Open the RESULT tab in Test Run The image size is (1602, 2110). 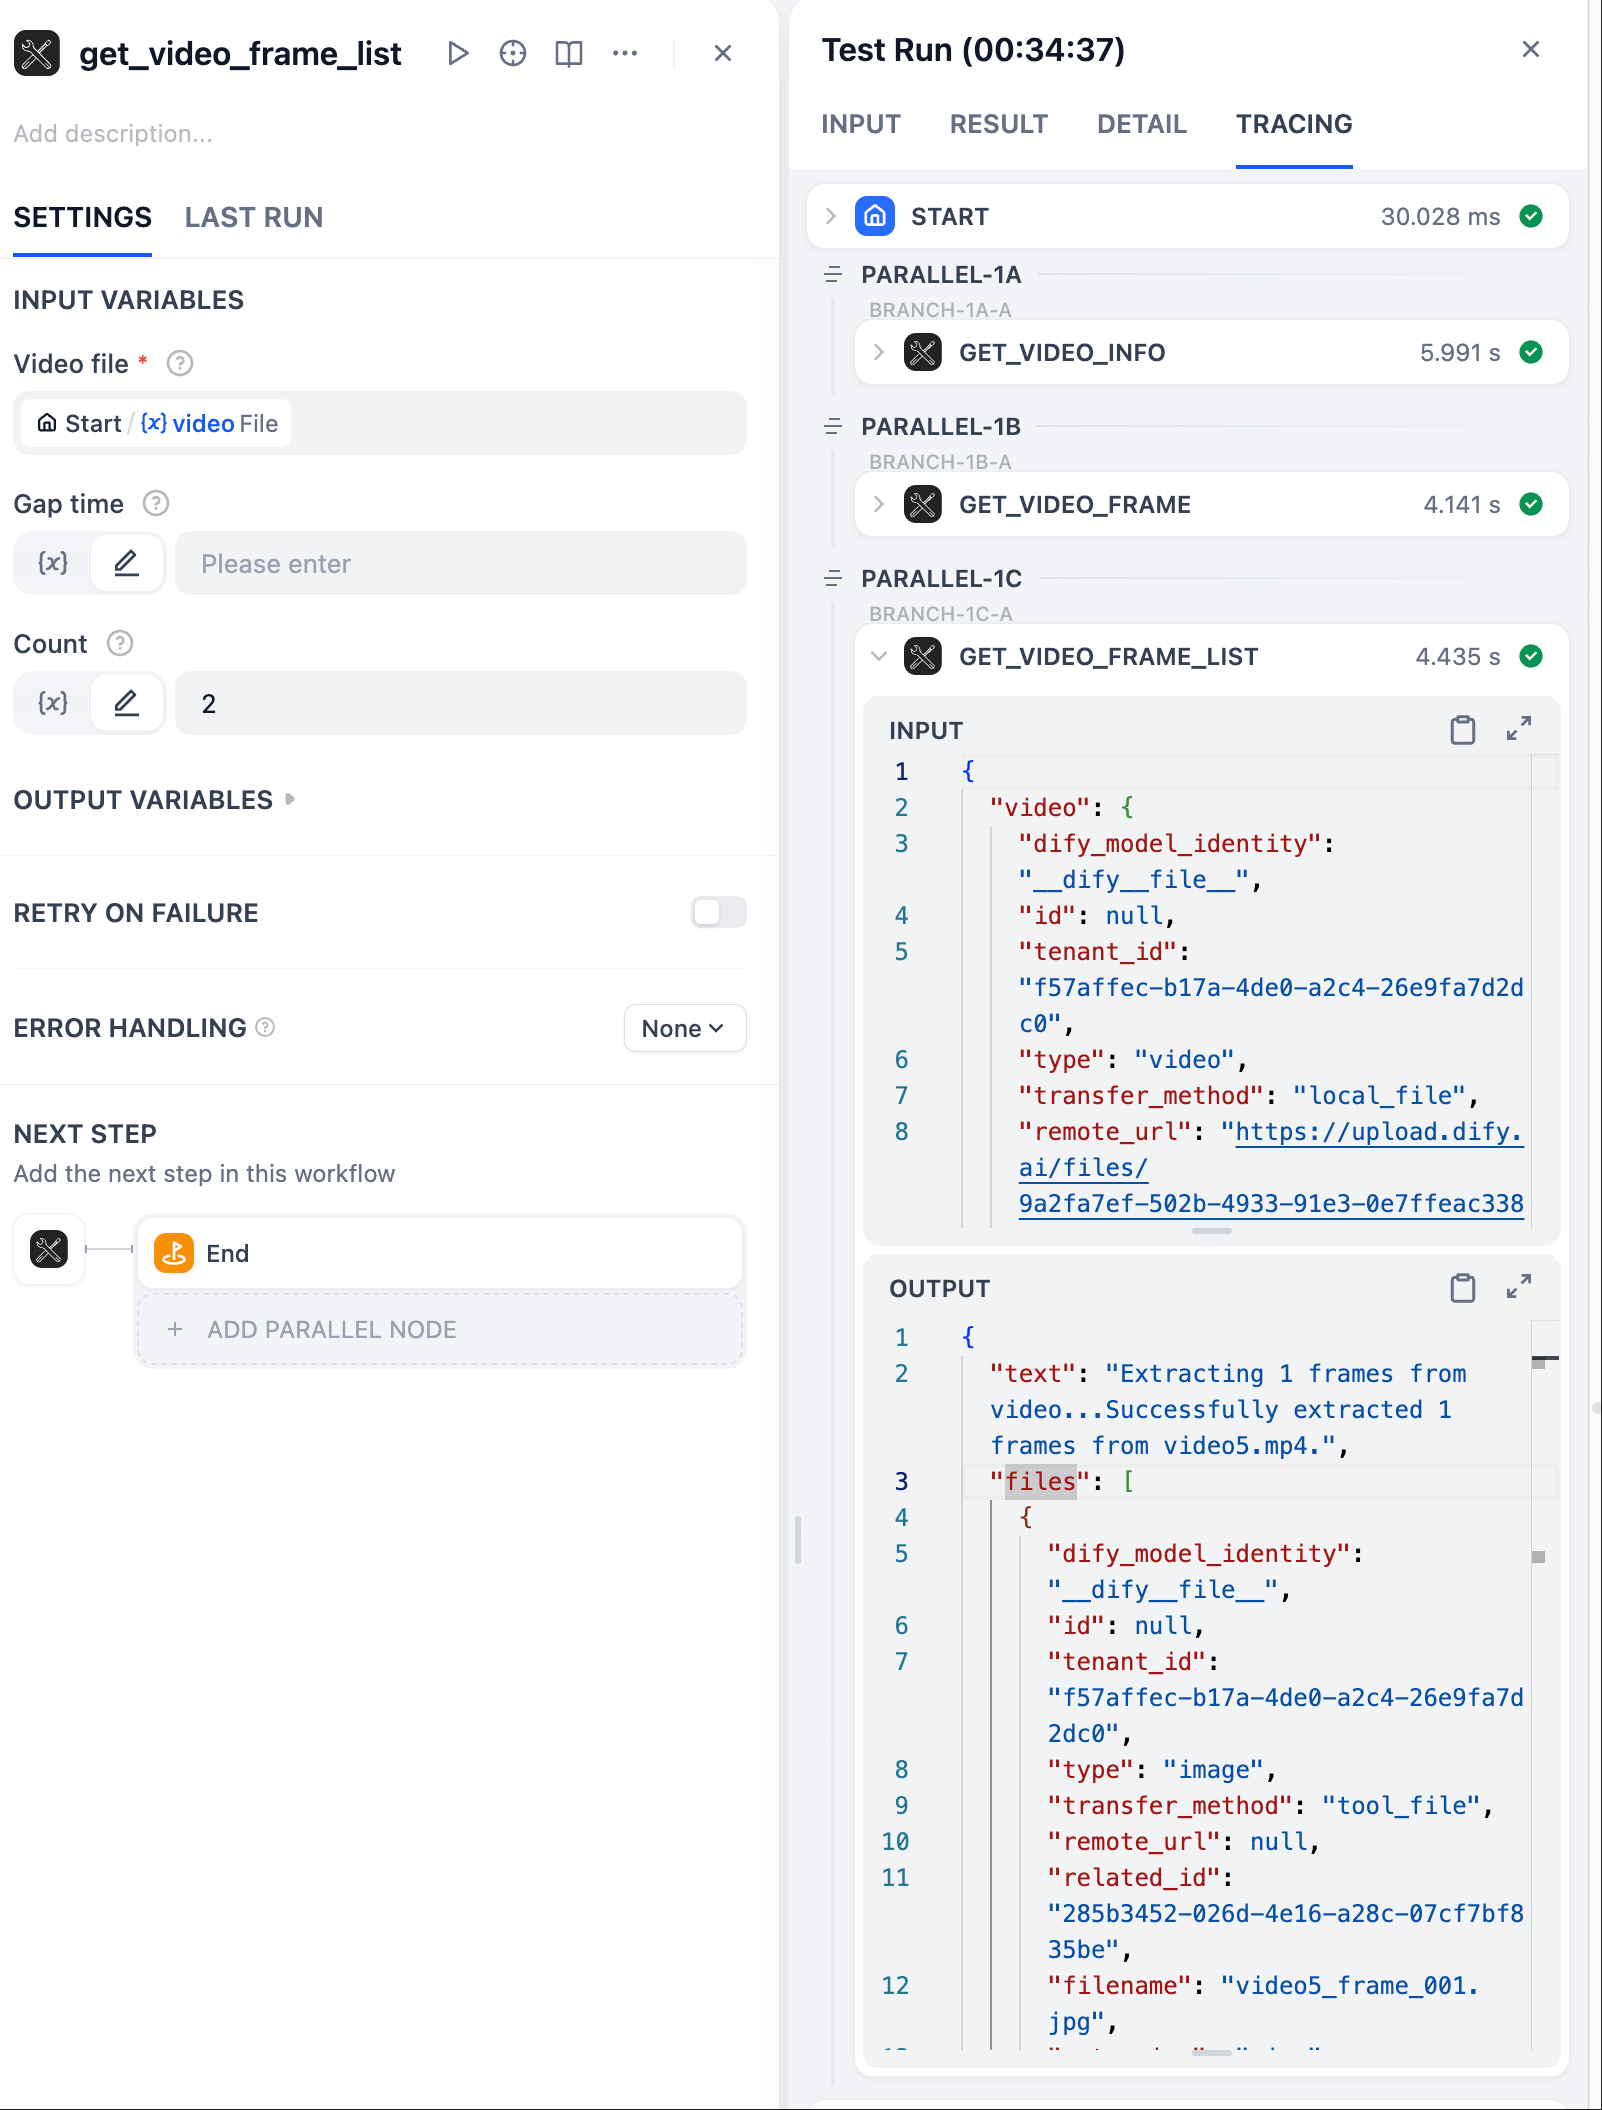tap(998, 124)
